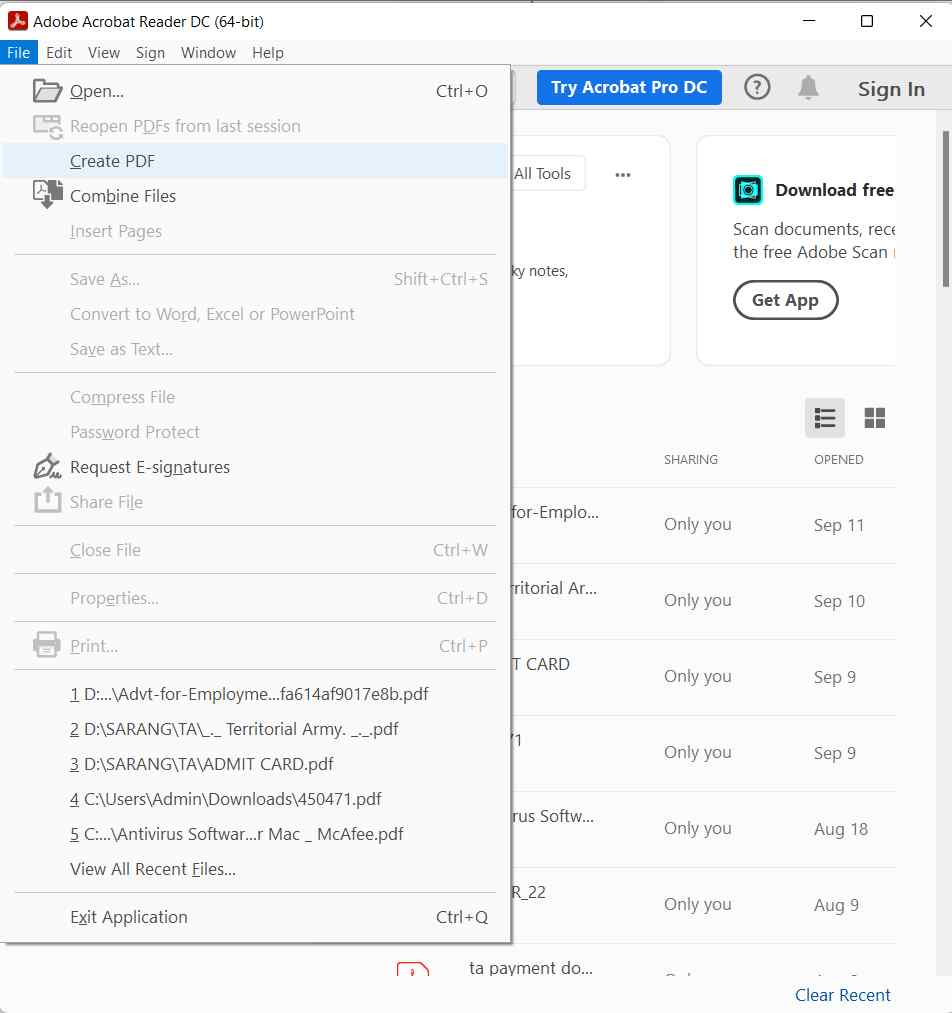The width and height of the screenshot is (952, 1013).
Task: Click the Aug 18 opened date
Action: [840, 829]
